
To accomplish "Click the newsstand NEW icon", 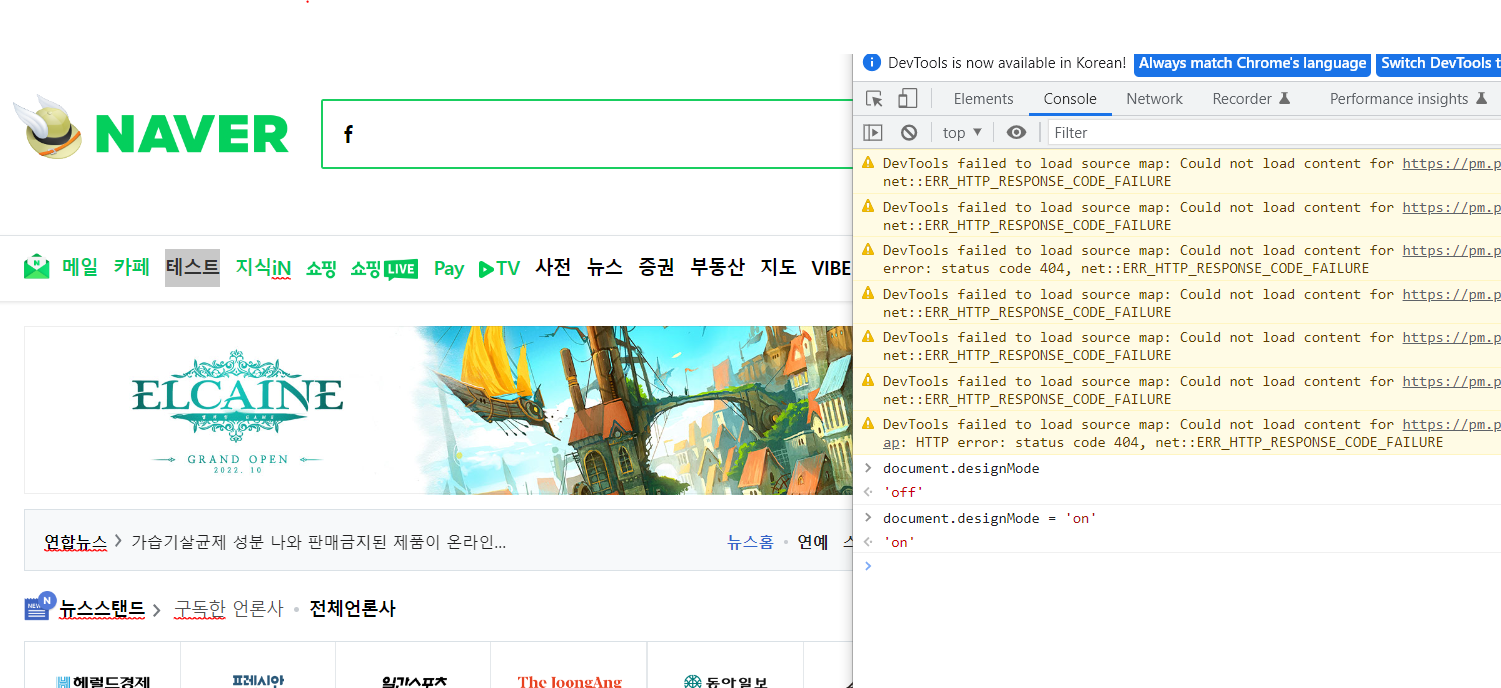I will 39,606.
